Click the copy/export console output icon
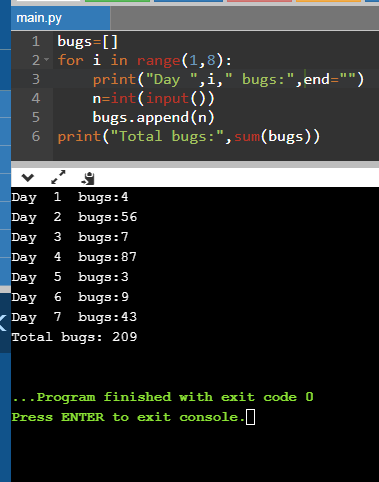Viewport: 379px width, 482px height. tap(88, 178)
